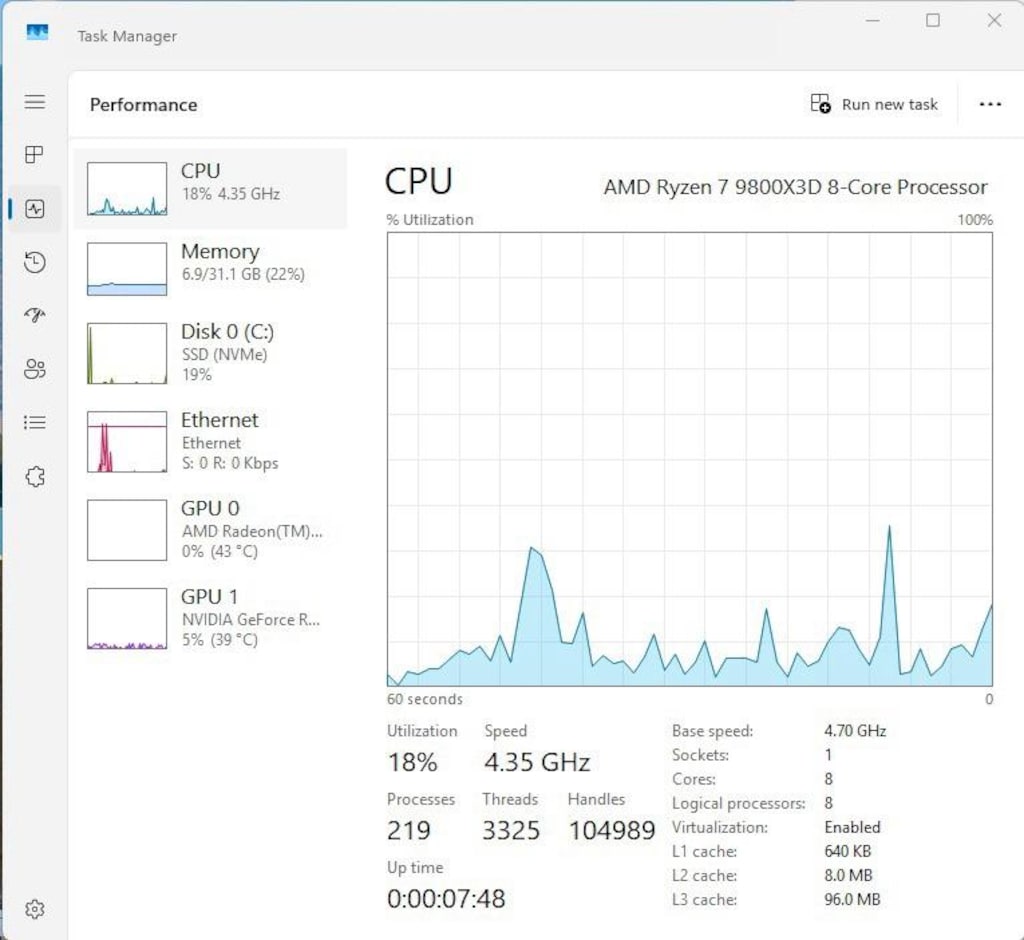Open the GPU 0 AMD Radeon item
Screen dimensions: 1024x940
pos(210,530)
